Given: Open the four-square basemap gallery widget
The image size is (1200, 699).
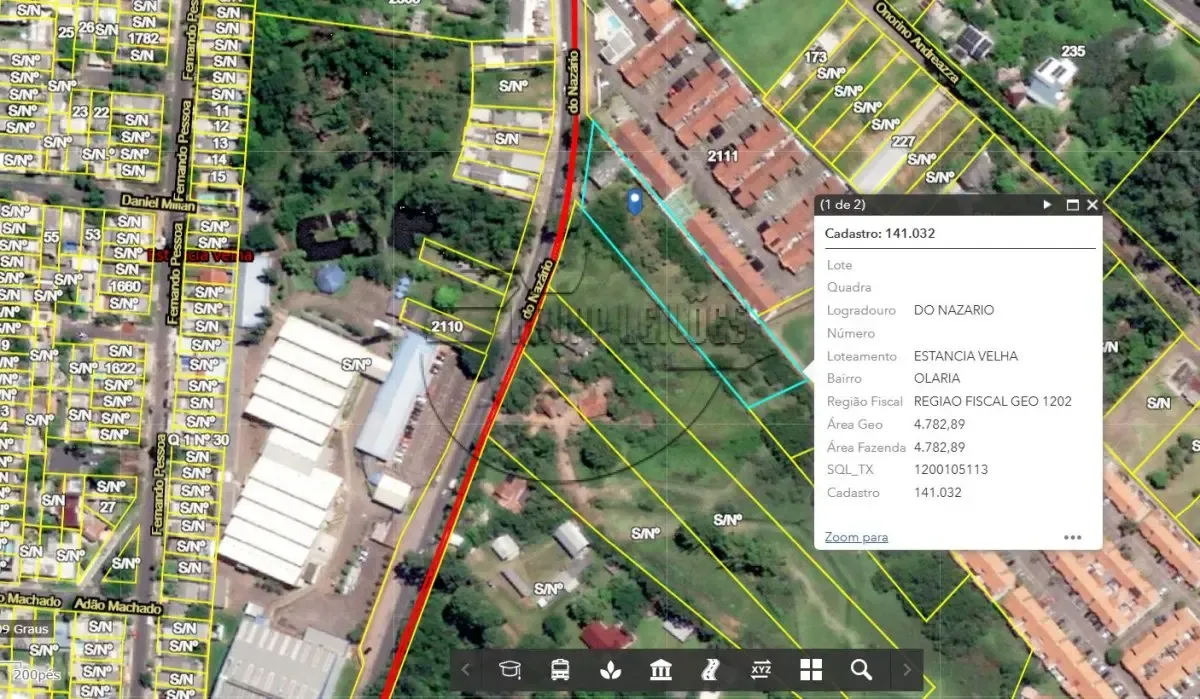Looking at the screenshot, I should [811, 670].
